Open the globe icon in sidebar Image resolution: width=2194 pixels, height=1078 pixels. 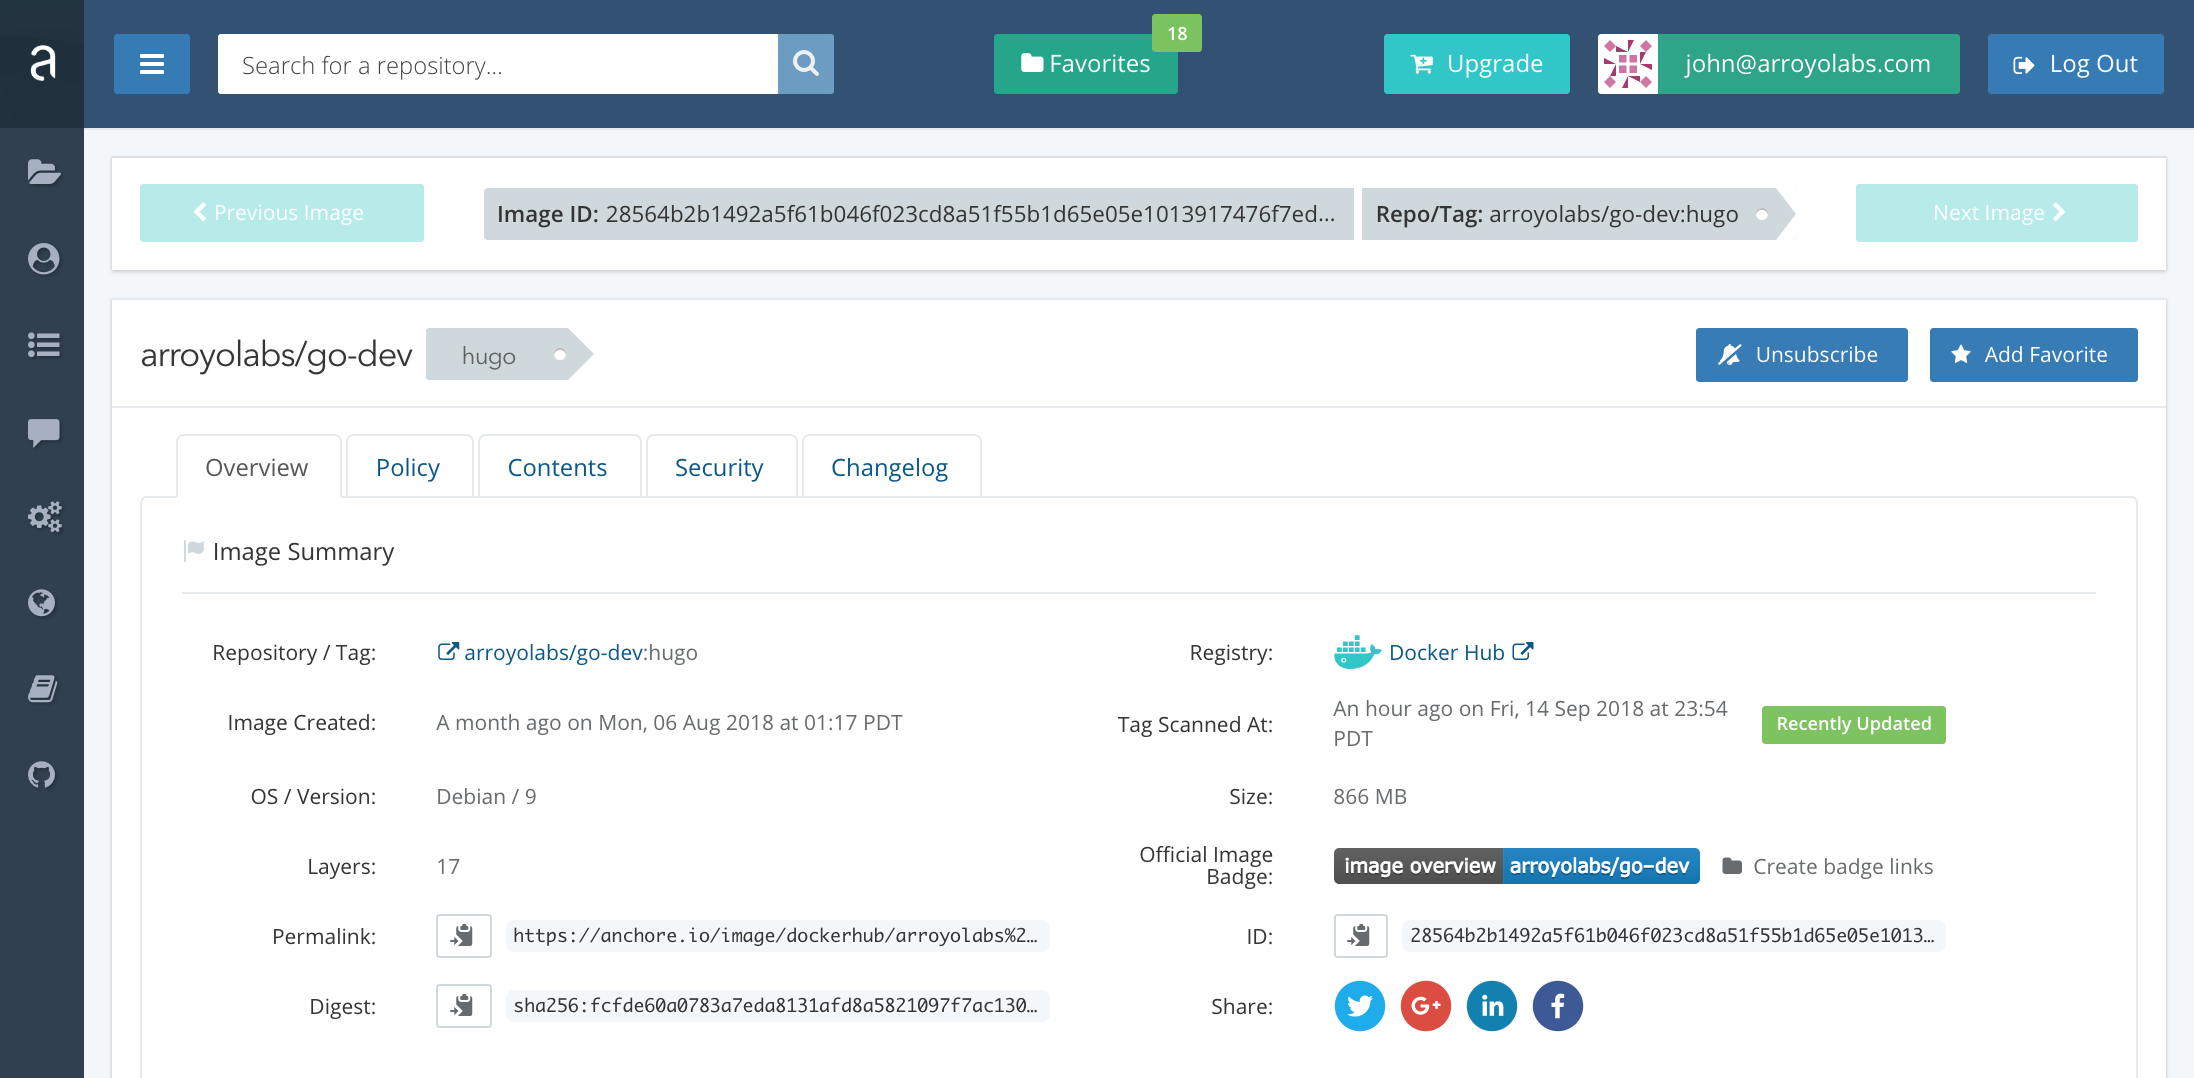(42, 603)
